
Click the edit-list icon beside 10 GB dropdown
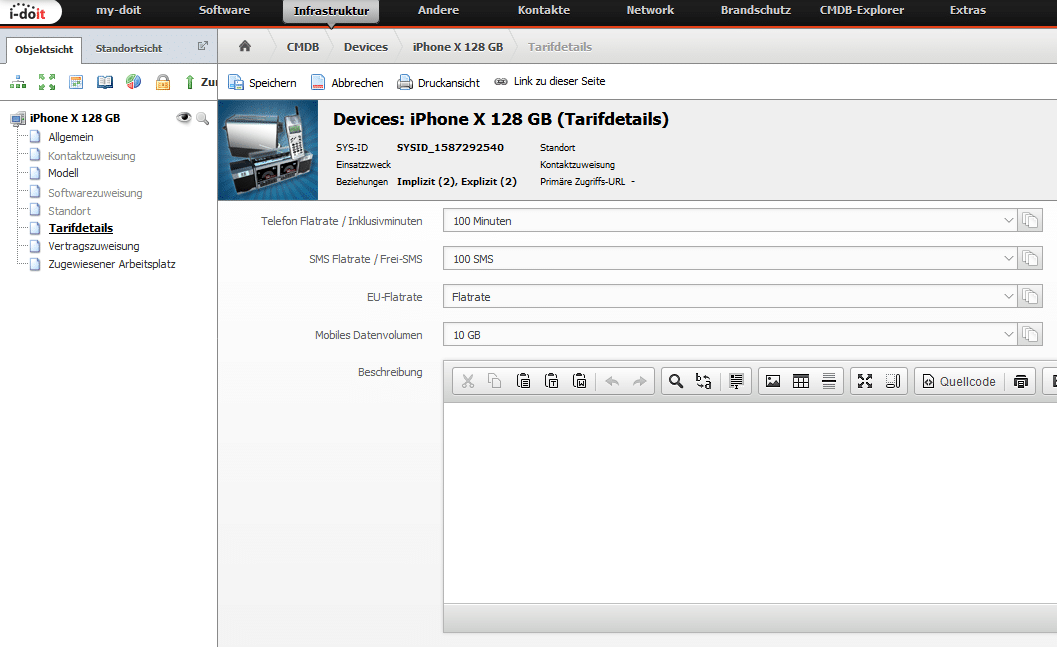[x=1029, y=334]
